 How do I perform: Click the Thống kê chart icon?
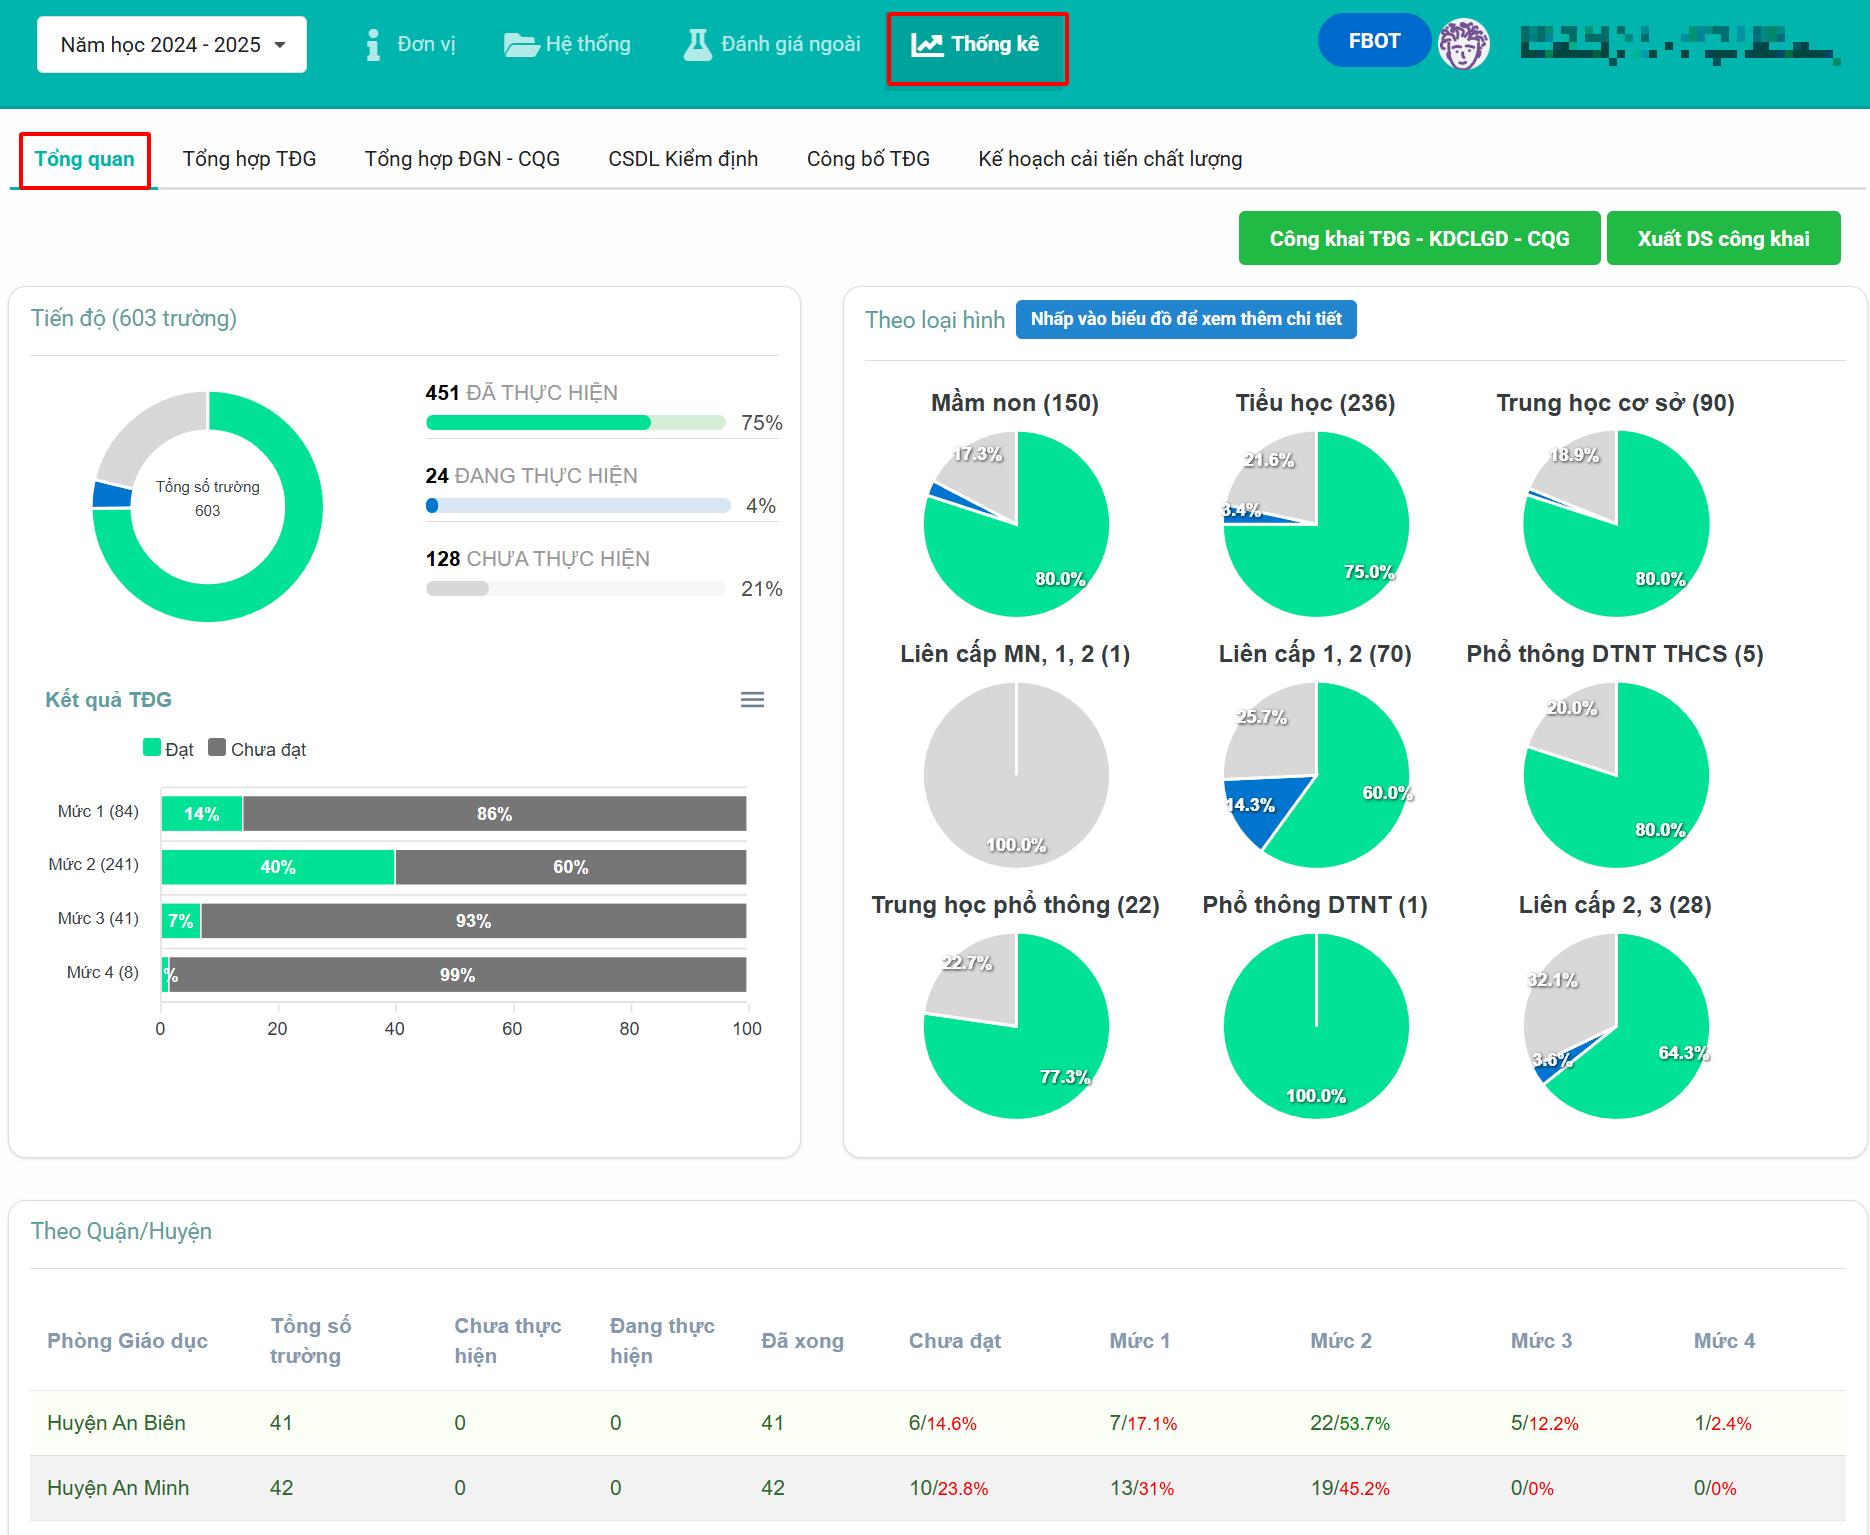click(926, 45)
